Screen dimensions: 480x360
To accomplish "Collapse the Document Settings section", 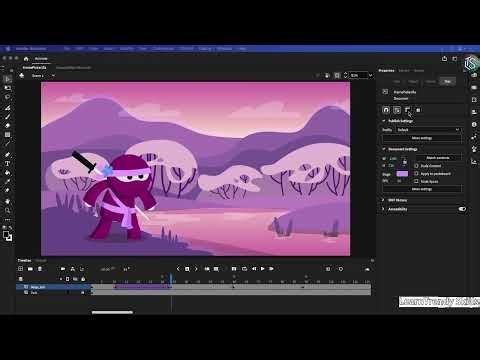I will (x=384, y=149).
